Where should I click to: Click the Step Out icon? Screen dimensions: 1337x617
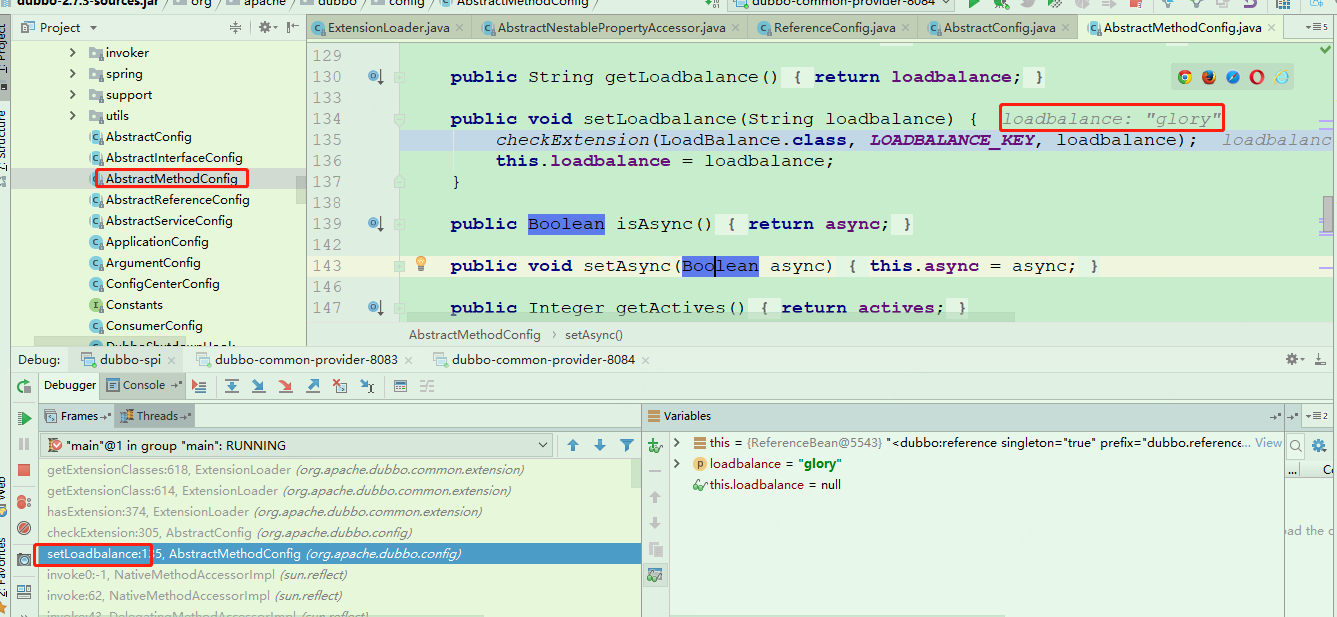click(312, 386)
